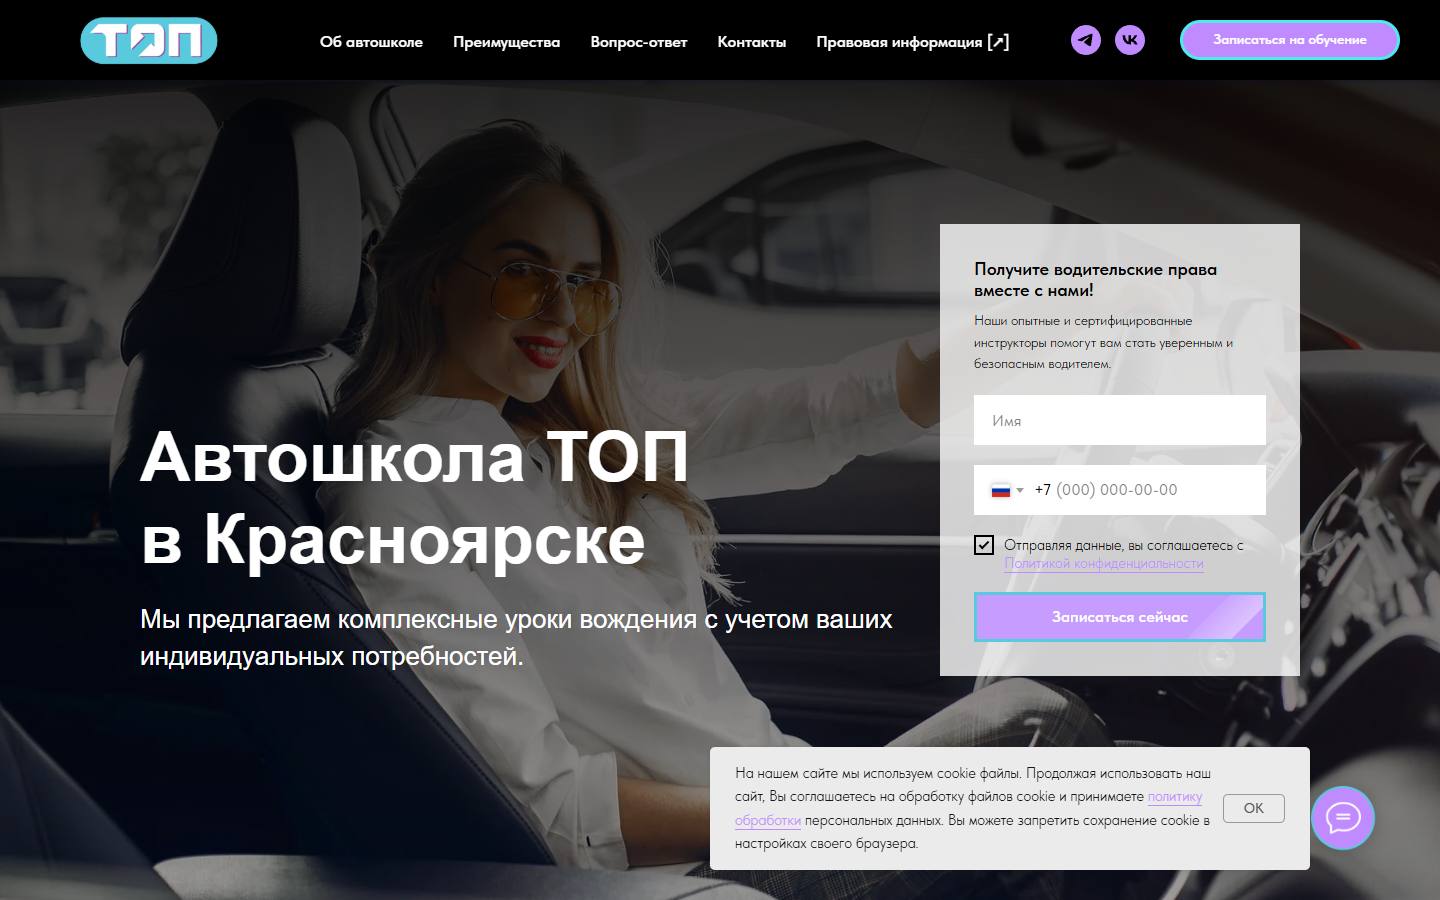Open the chat widget bubble
Viewport: 1440px width, 900px height.
point(1343,818)
